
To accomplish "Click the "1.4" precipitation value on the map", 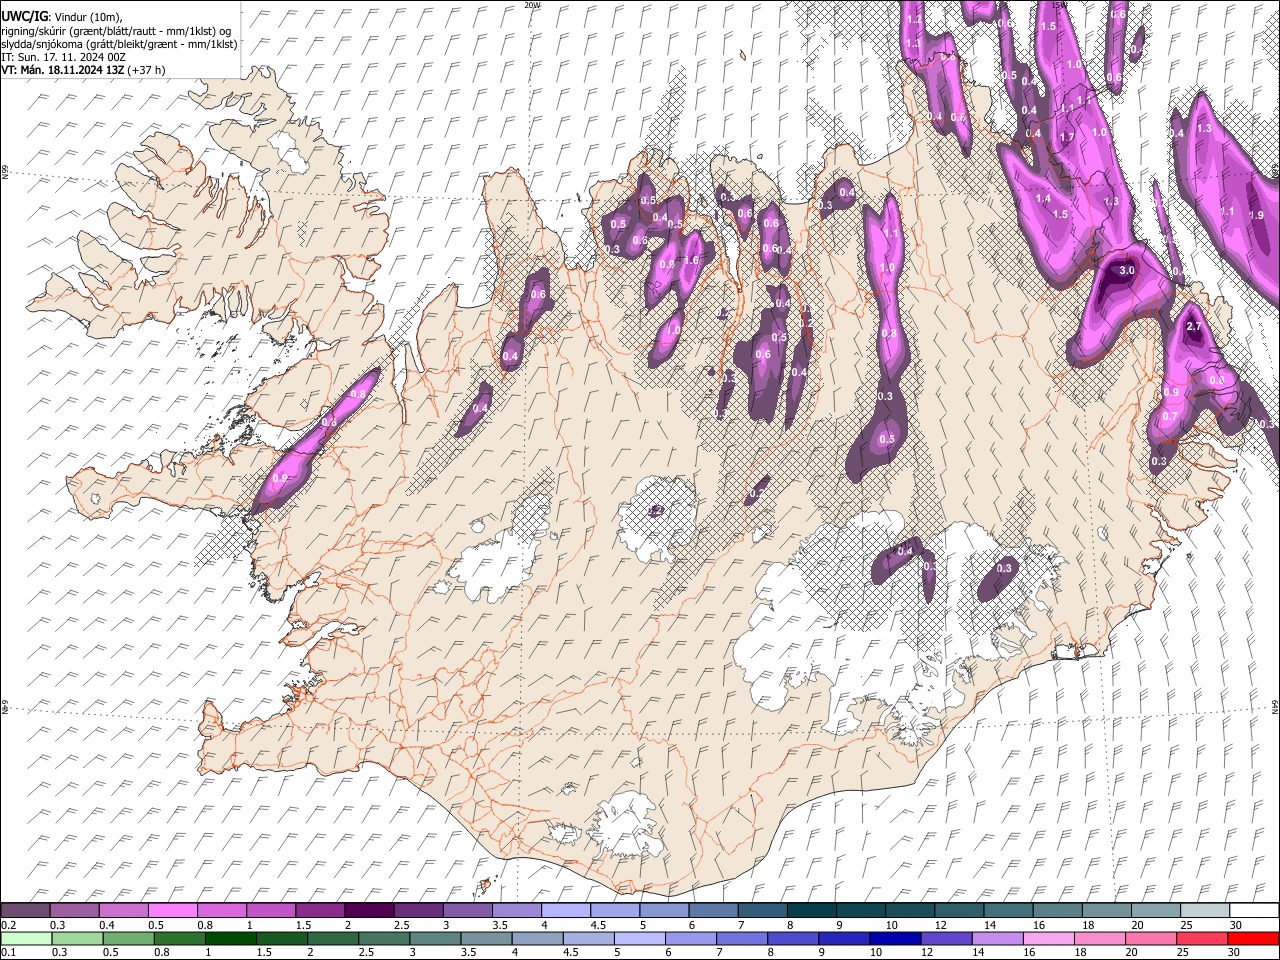I will click(x=1043, y=198).
